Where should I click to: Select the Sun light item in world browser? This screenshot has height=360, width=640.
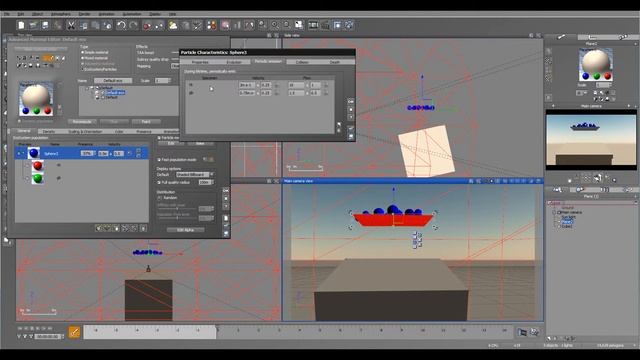(568, 217)
